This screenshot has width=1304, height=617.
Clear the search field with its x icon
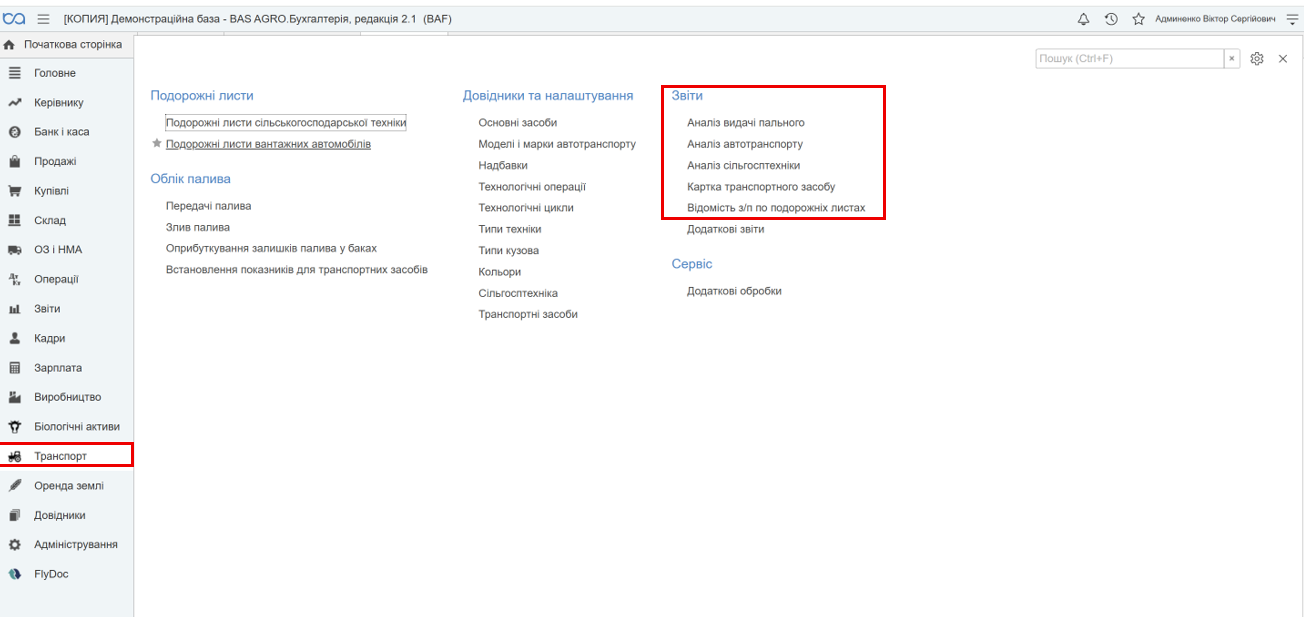click(1232, 59)
